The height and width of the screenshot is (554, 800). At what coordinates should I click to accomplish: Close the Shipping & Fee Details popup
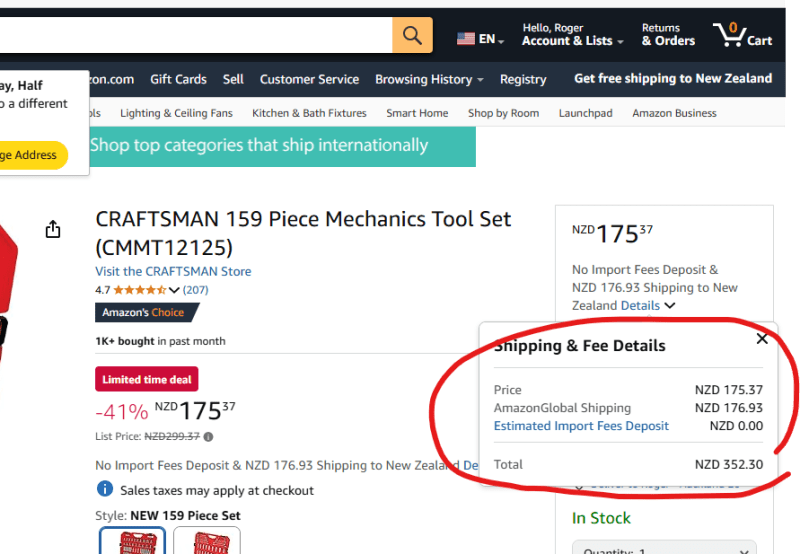(x=762, y=339)
